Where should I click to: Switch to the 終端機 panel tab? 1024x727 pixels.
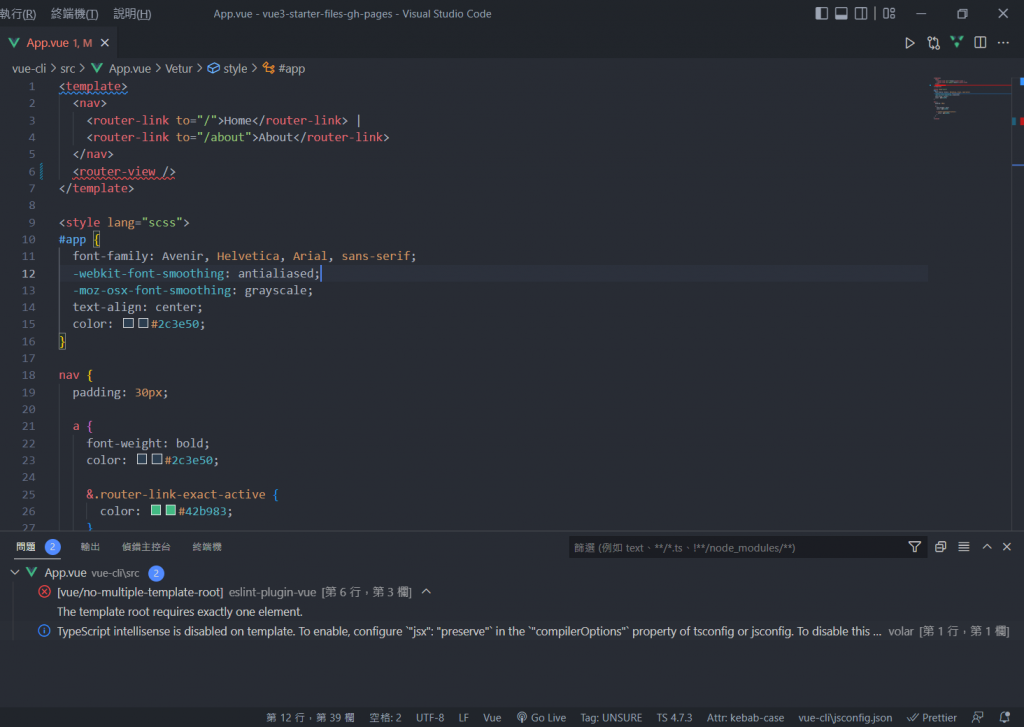207,547
